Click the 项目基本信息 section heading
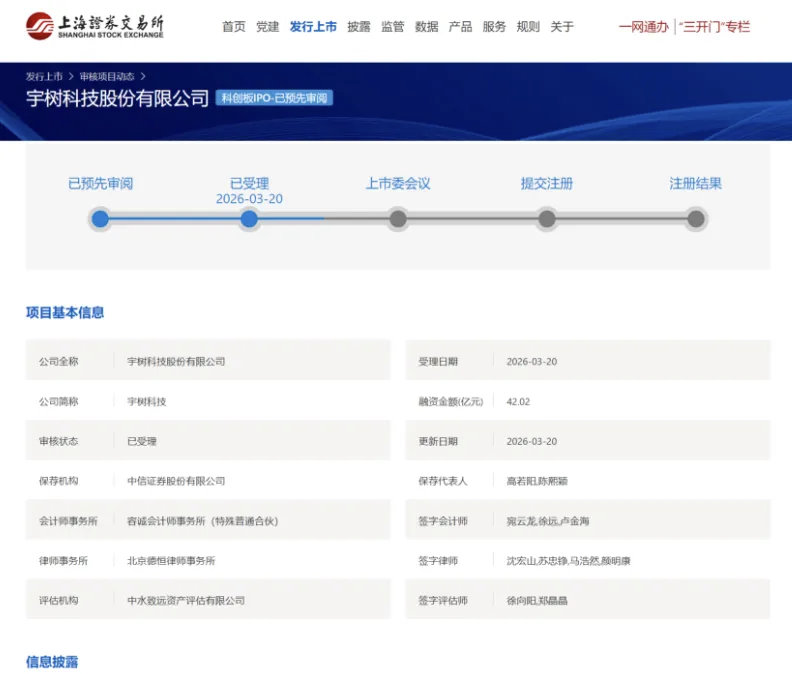Viewport: 792px width, 674px height. click(x=65, y=312)
